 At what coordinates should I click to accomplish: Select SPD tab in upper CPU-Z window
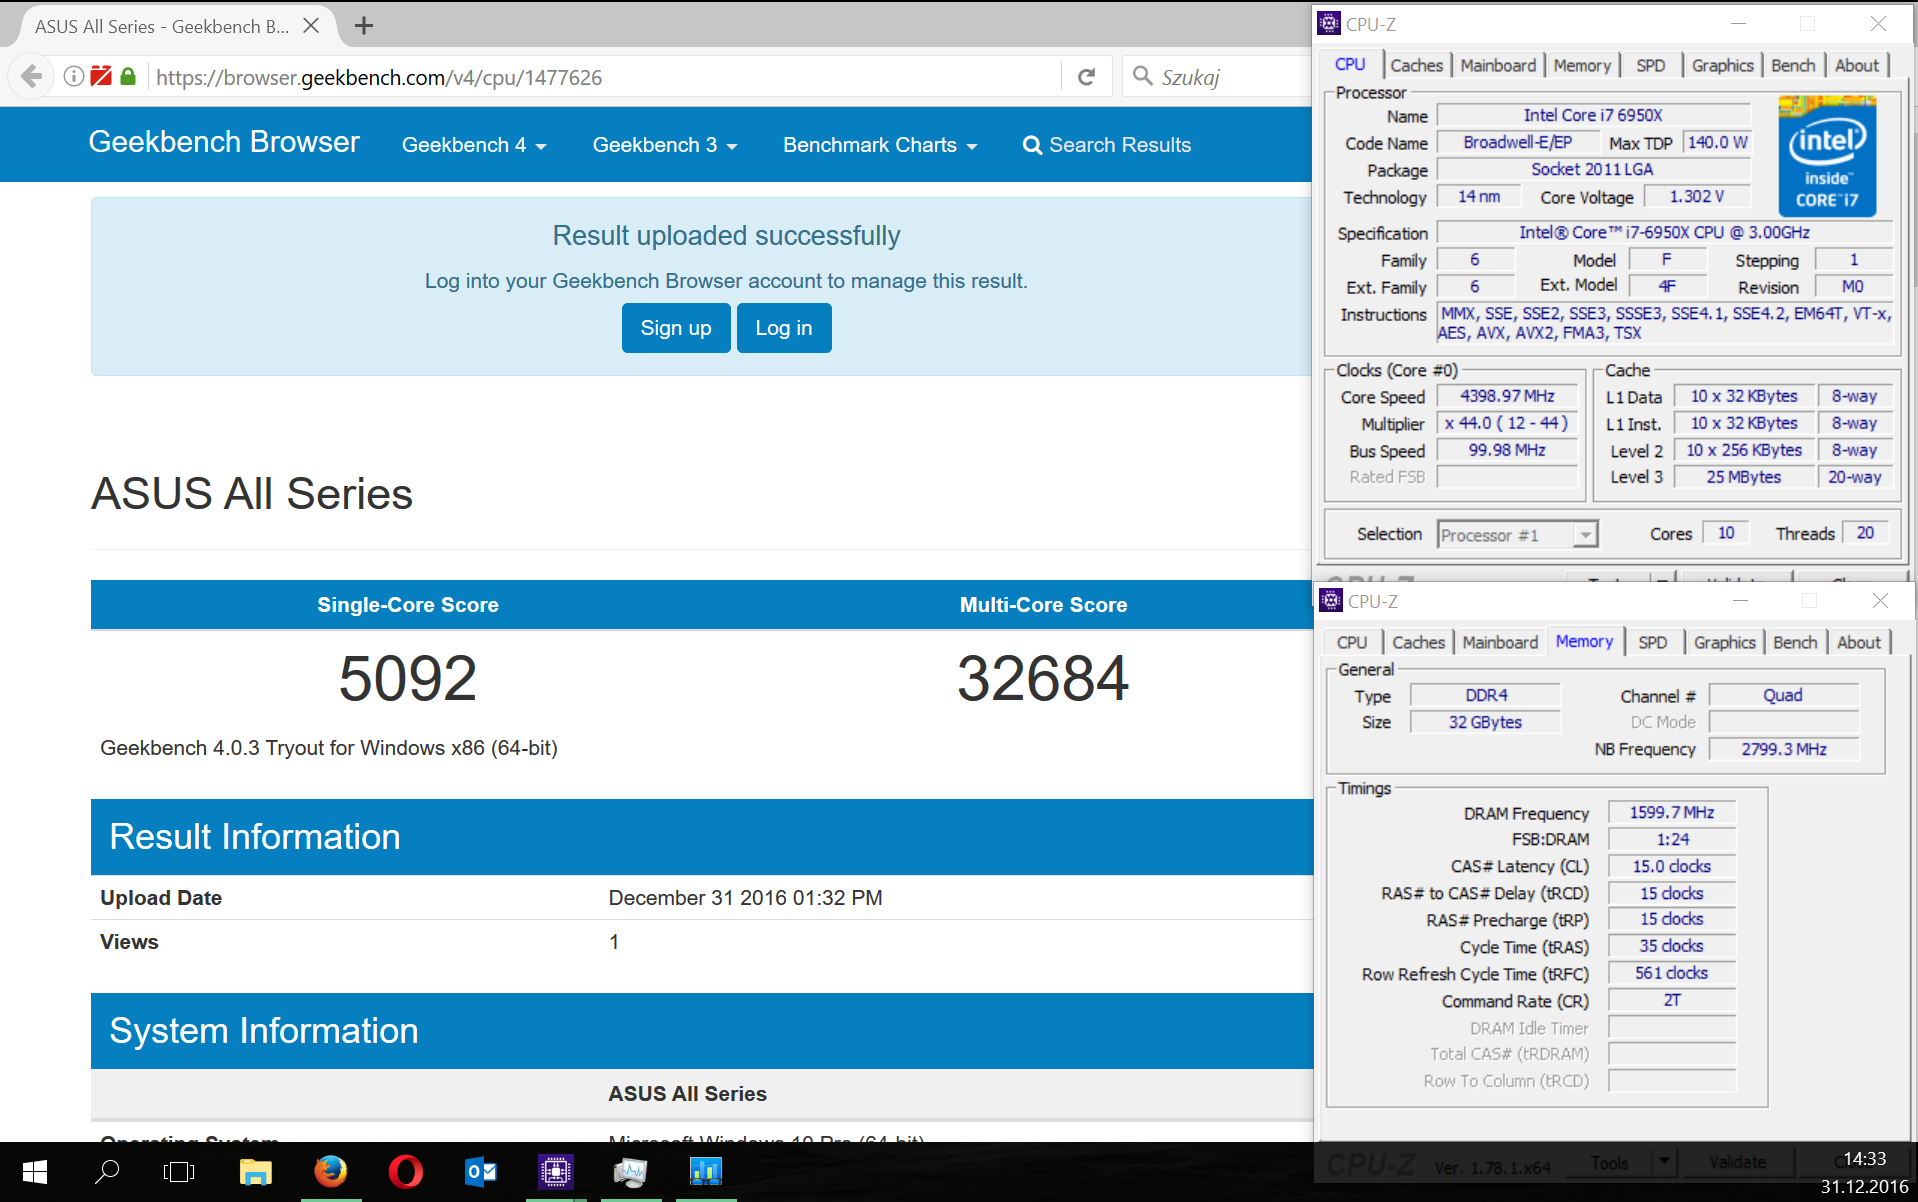coord(1651,65)
